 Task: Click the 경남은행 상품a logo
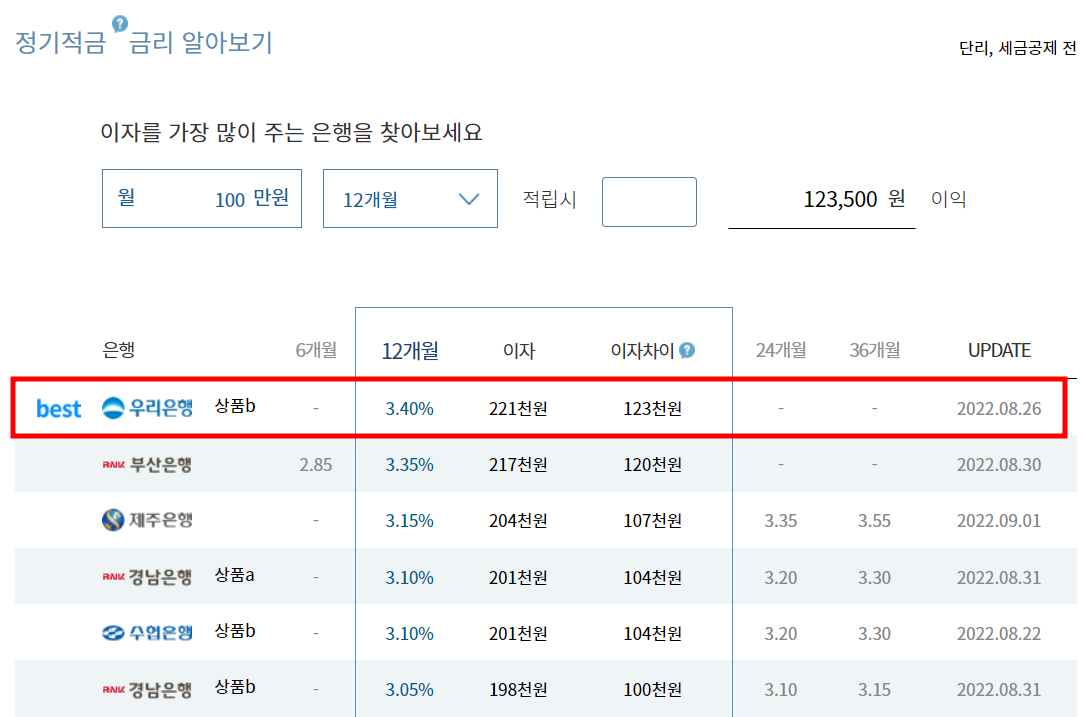coord(147,577)
